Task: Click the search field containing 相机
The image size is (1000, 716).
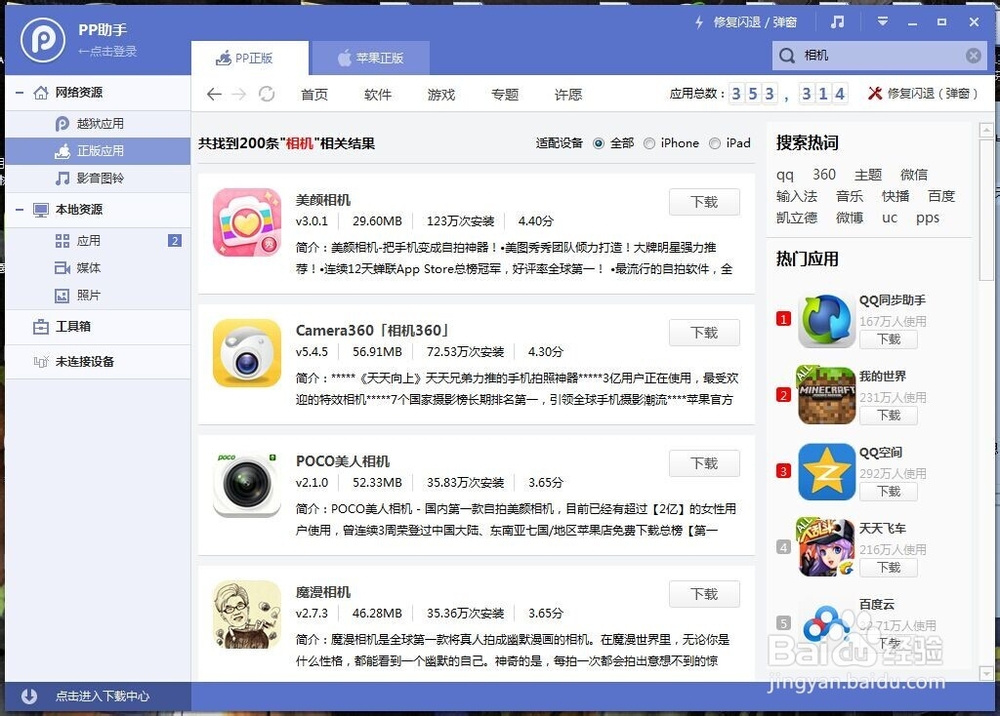Action: tap(880, 55)
